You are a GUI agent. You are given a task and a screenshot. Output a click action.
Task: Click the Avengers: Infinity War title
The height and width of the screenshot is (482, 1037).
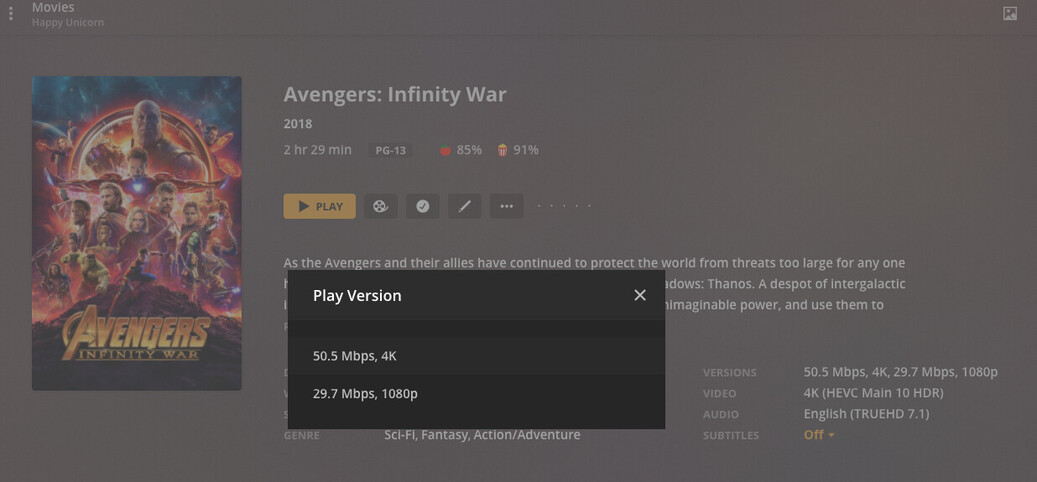pos(395,95)
